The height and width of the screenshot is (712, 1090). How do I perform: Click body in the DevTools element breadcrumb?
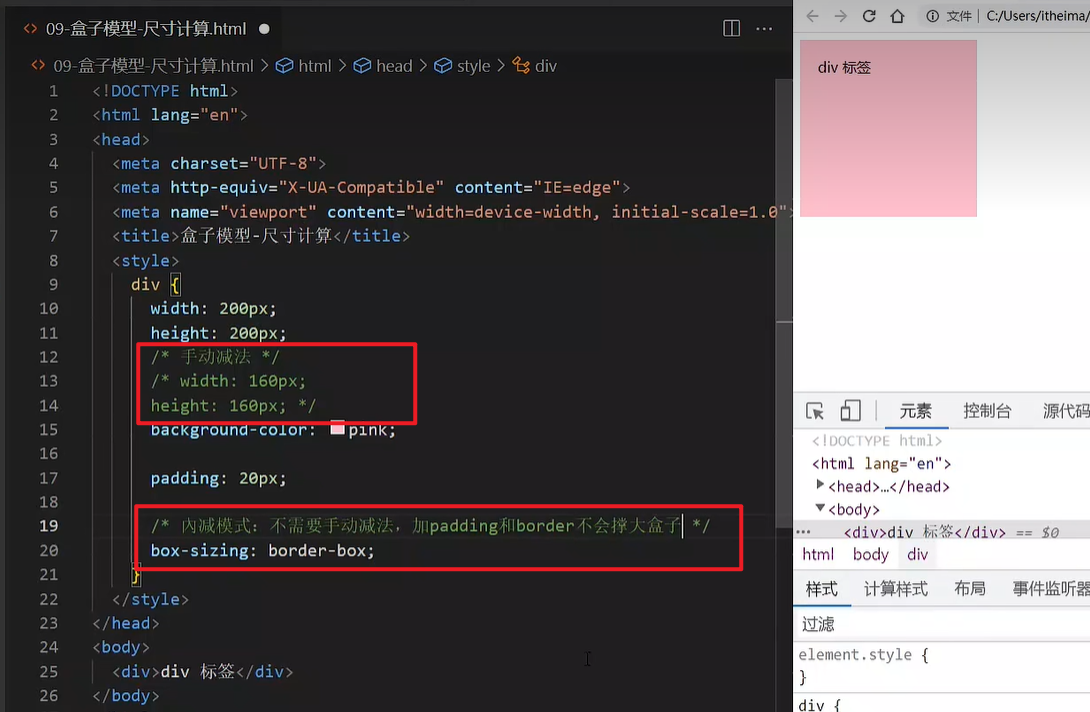tap(870, 555)
